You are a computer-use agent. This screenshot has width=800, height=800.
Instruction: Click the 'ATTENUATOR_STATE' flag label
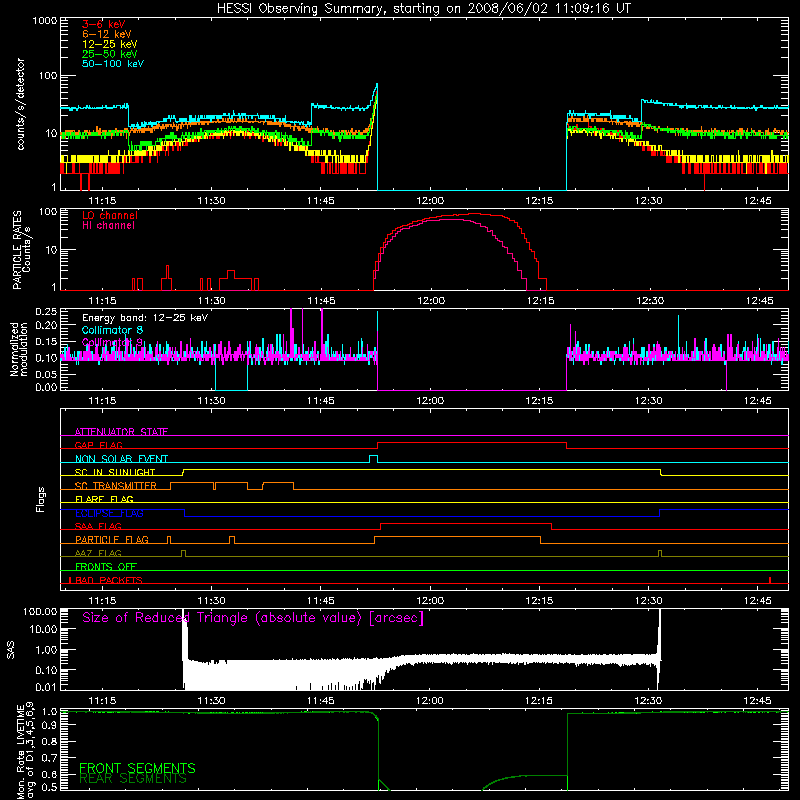click(121, 432)
